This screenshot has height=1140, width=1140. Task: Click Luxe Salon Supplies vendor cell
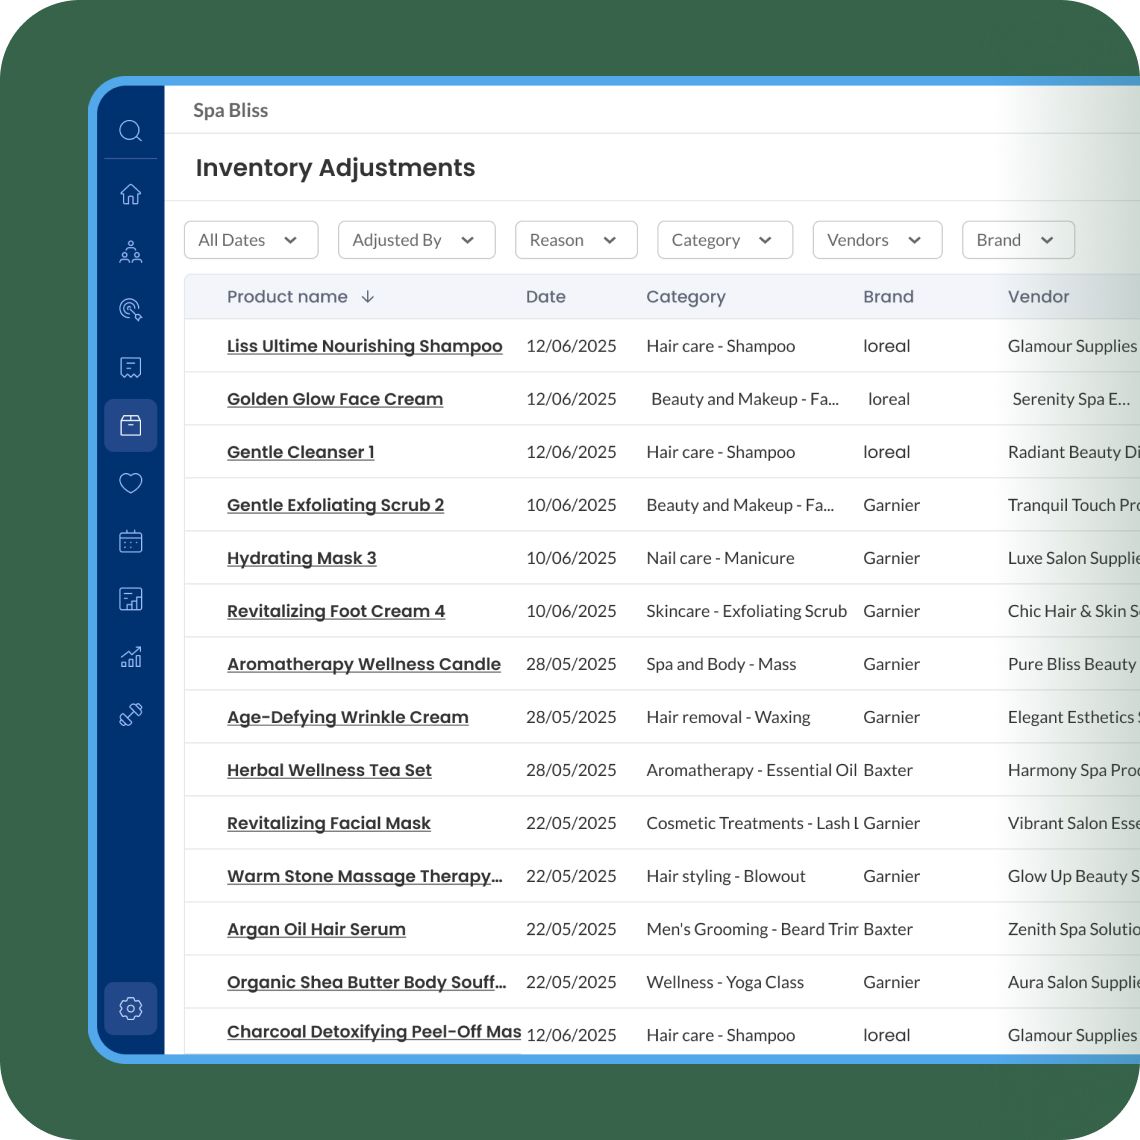coord(1073,558)
